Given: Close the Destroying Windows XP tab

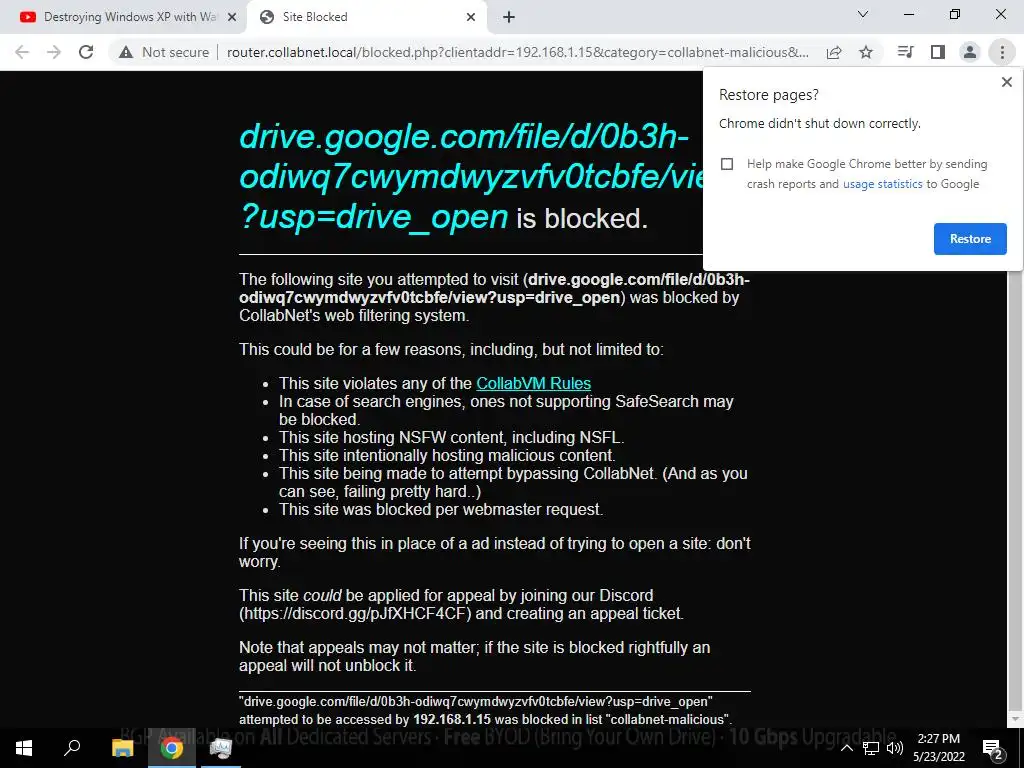Looking at the screenshot, I should click(232, 17).
